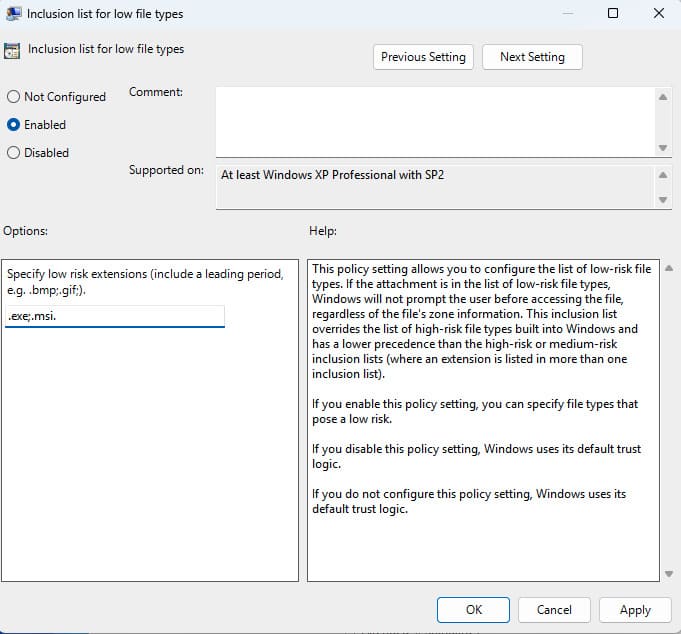
Task: Click Comment box scroll up arrow
Action: click(663, 97)
